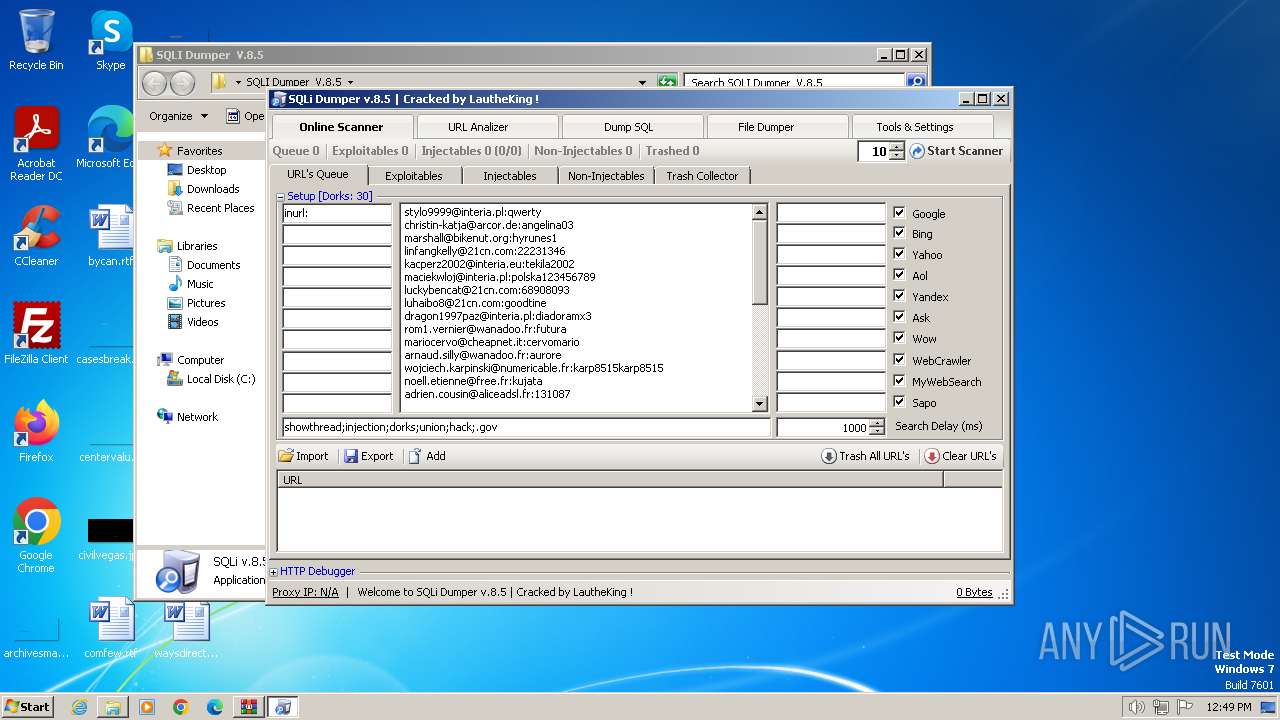Expand the HTTP Debugger section
This screenshot has height=720, width=1280.
coord(274,572)
